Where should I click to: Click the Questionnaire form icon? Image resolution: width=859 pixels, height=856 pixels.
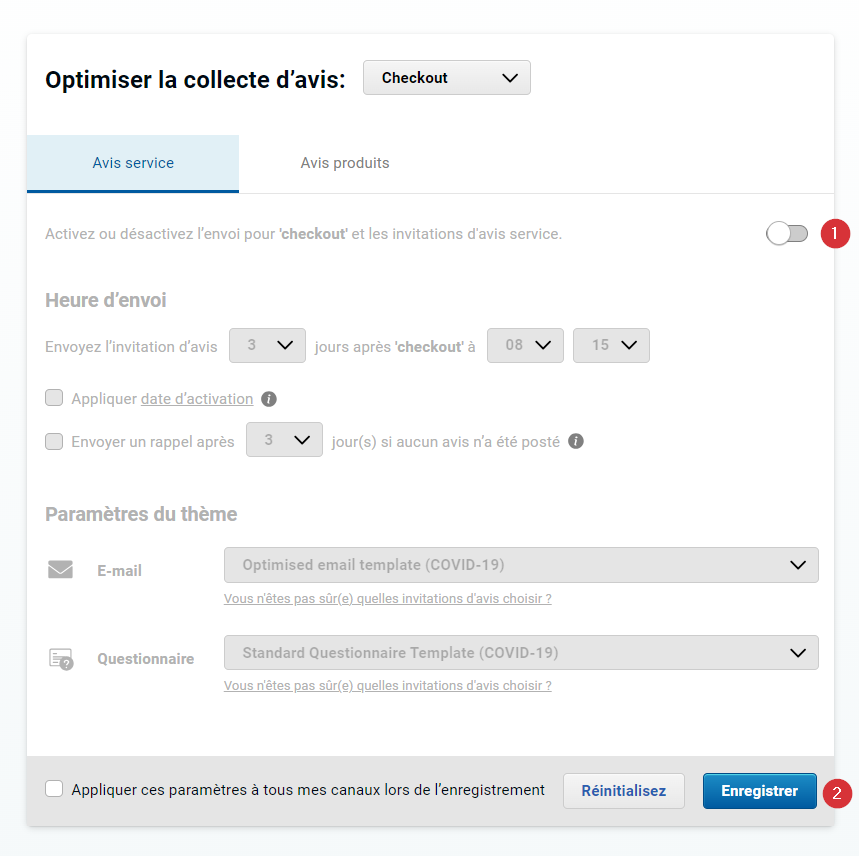pos(61,659)
